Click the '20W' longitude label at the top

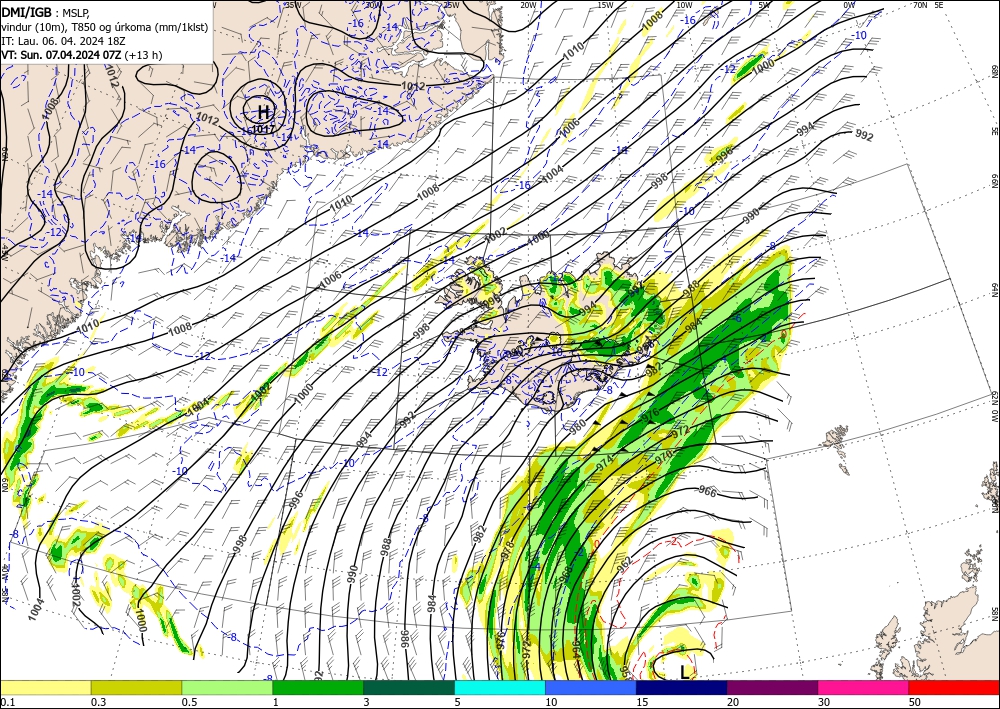tap(528, 5)
